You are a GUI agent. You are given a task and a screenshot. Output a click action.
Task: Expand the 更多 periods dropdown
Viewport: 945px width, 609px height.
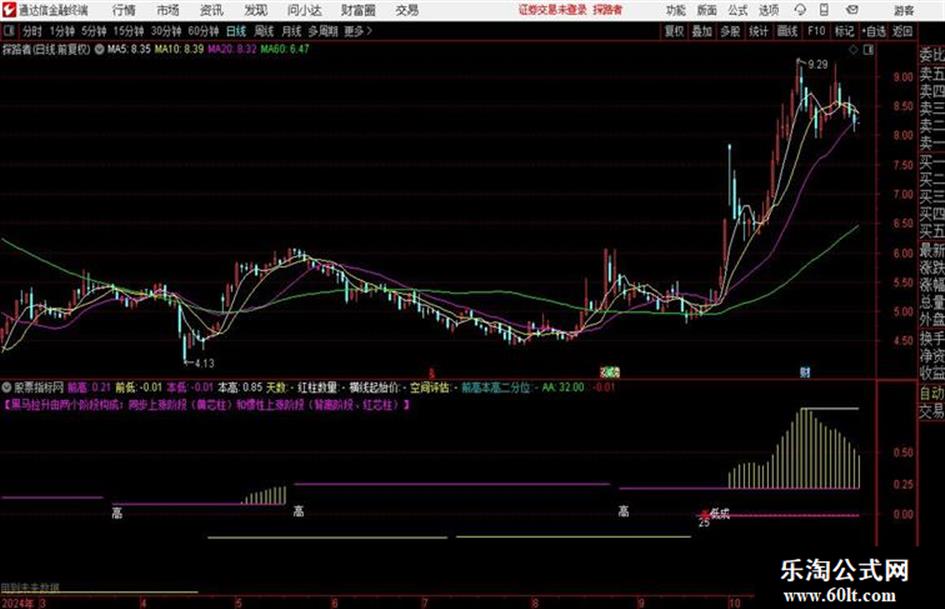tap(358, 31)
